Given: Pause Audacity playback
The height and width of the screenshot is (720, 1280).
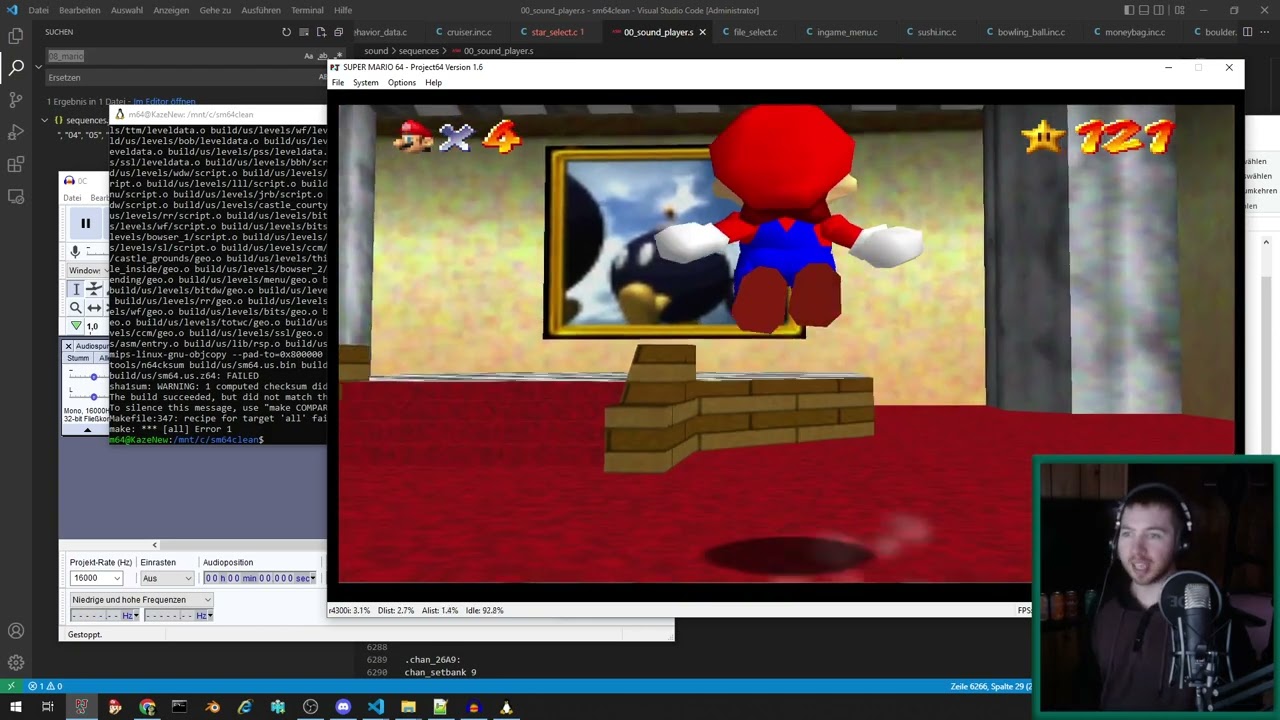Looking at the screenshot, I should tap(85, 224).
